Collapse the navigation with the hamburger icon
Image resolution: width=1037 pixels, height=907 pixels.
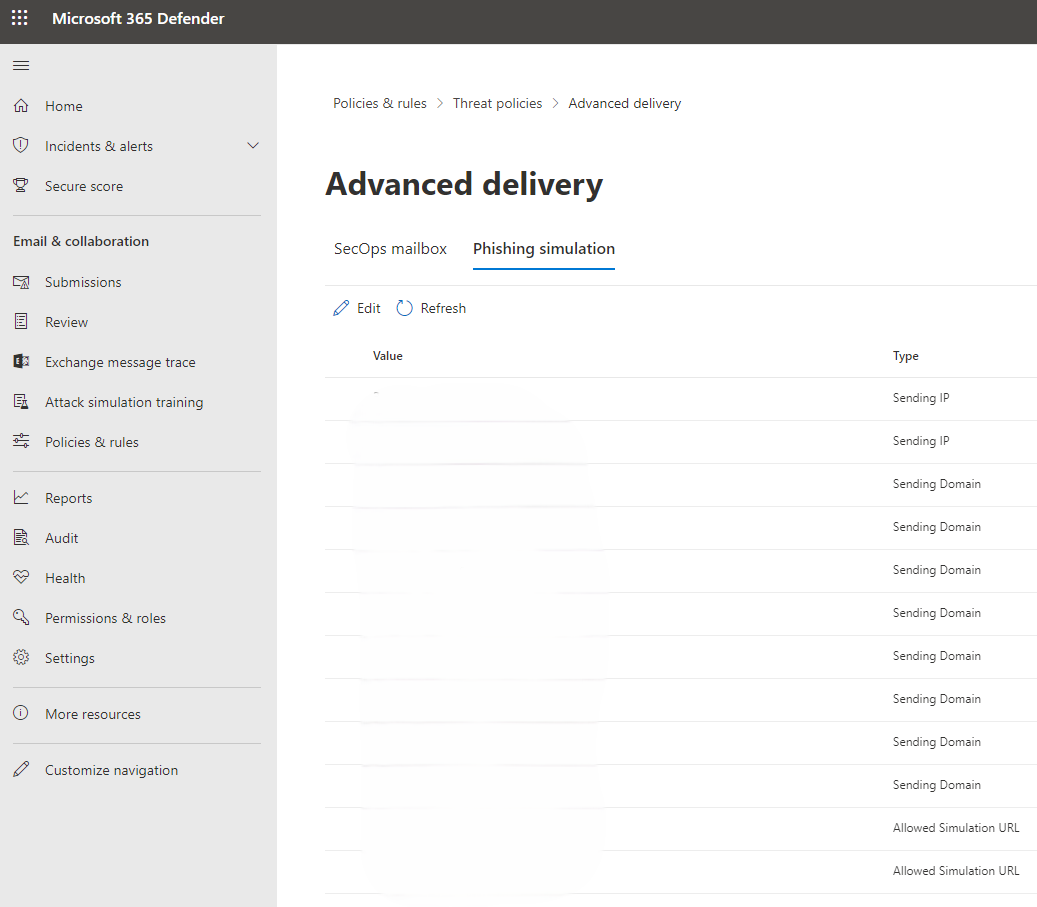(21, 65)
